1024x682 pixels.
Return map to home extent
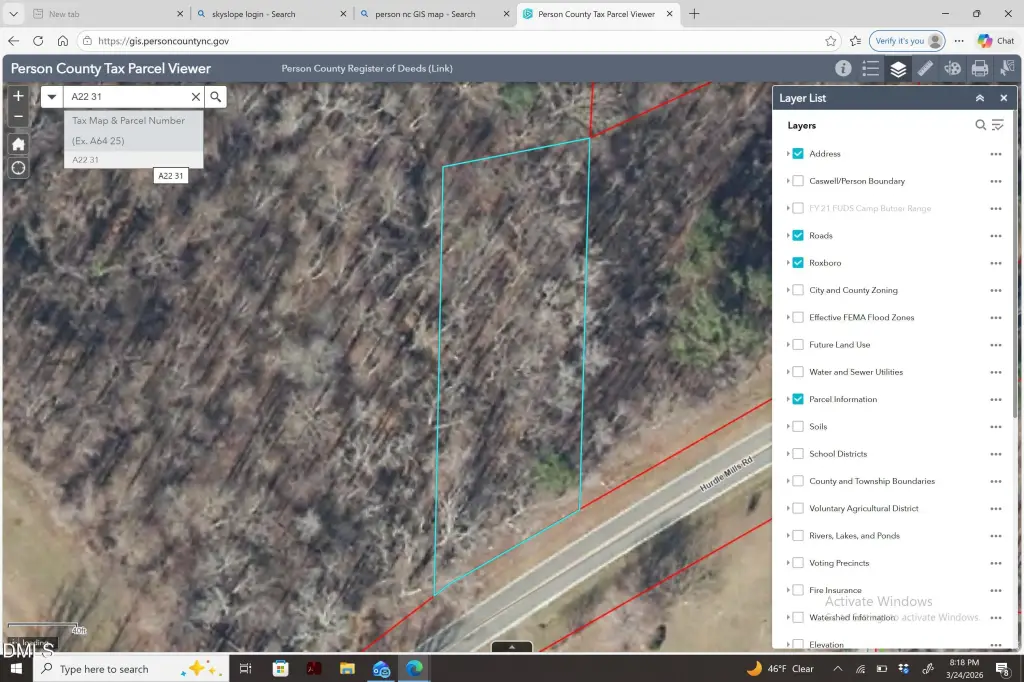[x=18, y=143]
